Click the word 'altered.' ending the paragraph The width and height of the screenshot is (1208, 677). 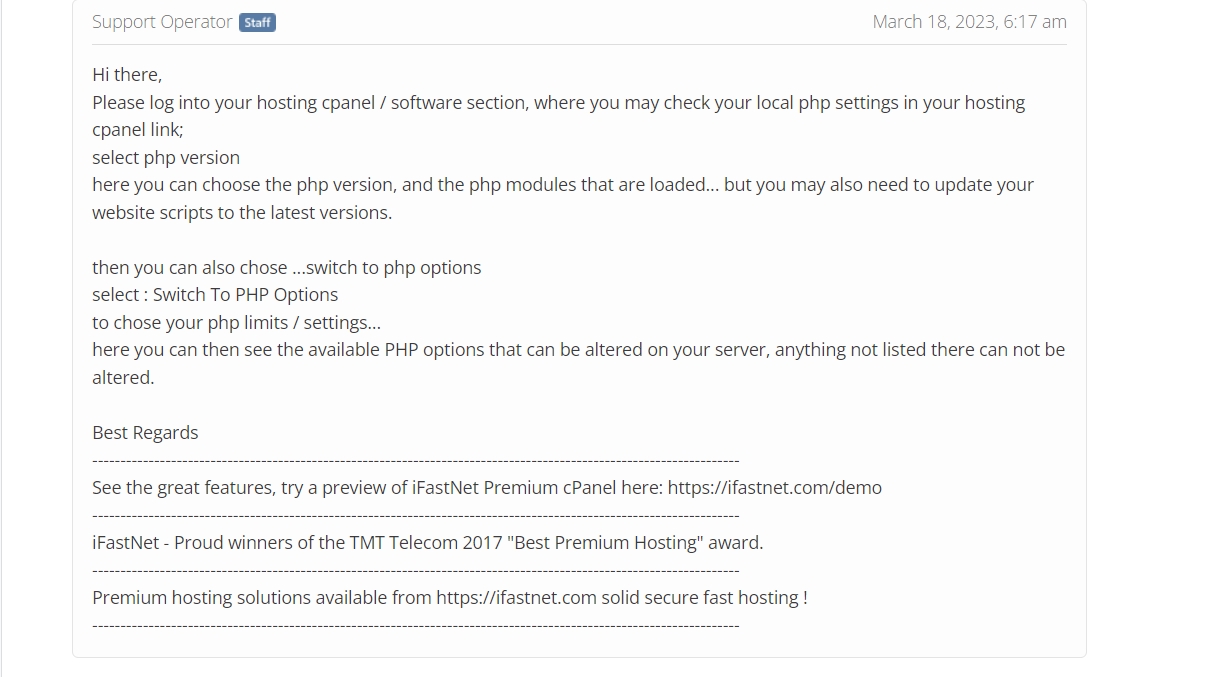pos(123,378)
